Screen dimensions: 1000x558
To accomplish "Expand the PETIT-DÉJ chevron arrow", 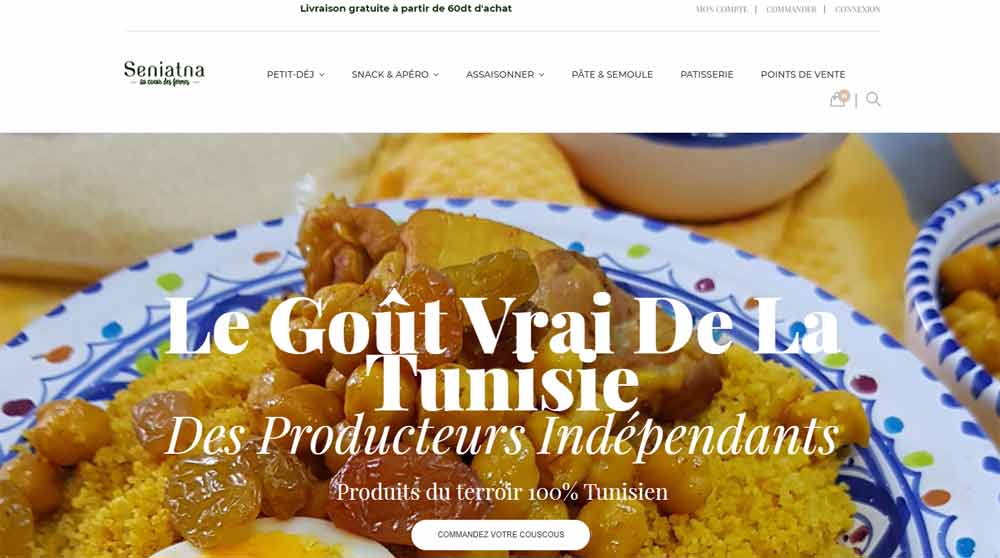I will click(322, 75).
